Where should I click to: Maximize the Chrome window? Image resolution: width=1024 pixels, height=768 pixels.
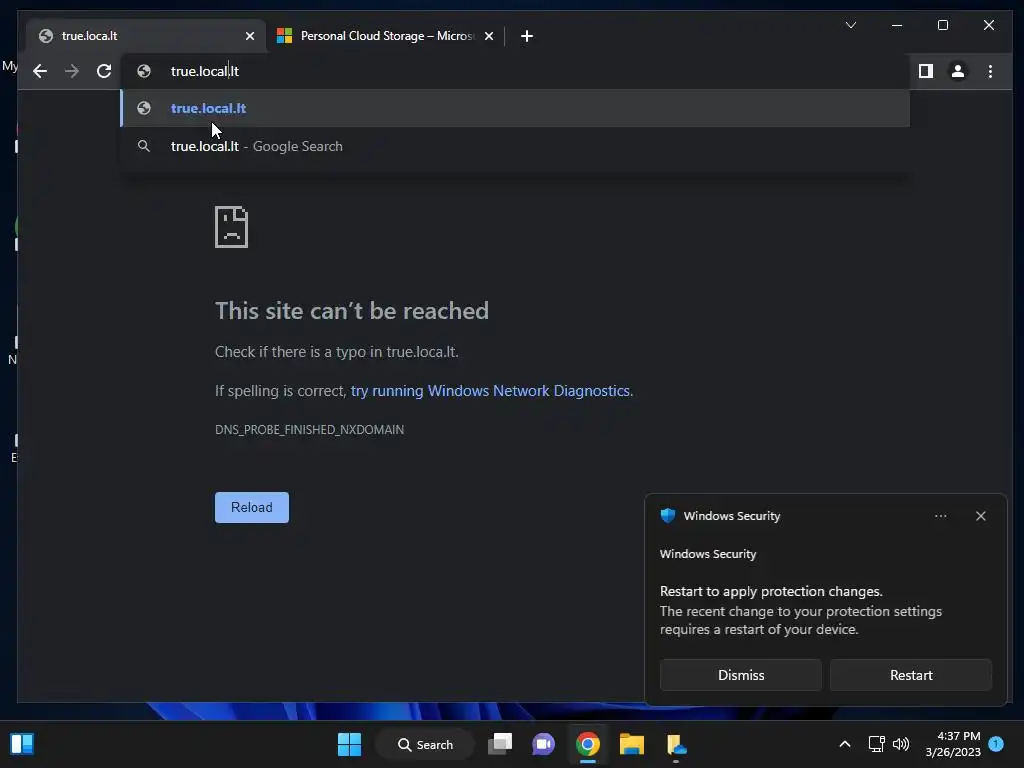click(942, 25)
